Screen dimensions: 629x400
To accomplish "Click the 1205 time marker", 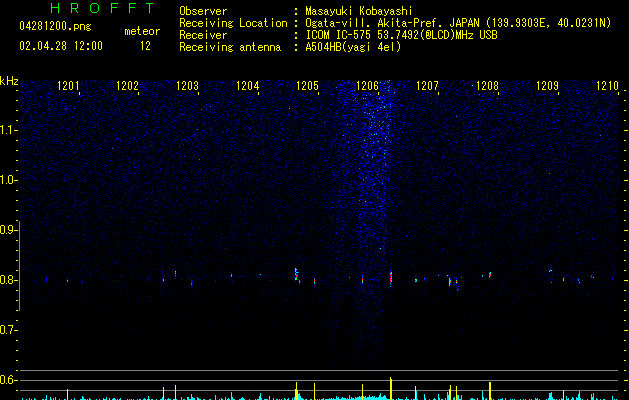I will [x=307, y=86].
